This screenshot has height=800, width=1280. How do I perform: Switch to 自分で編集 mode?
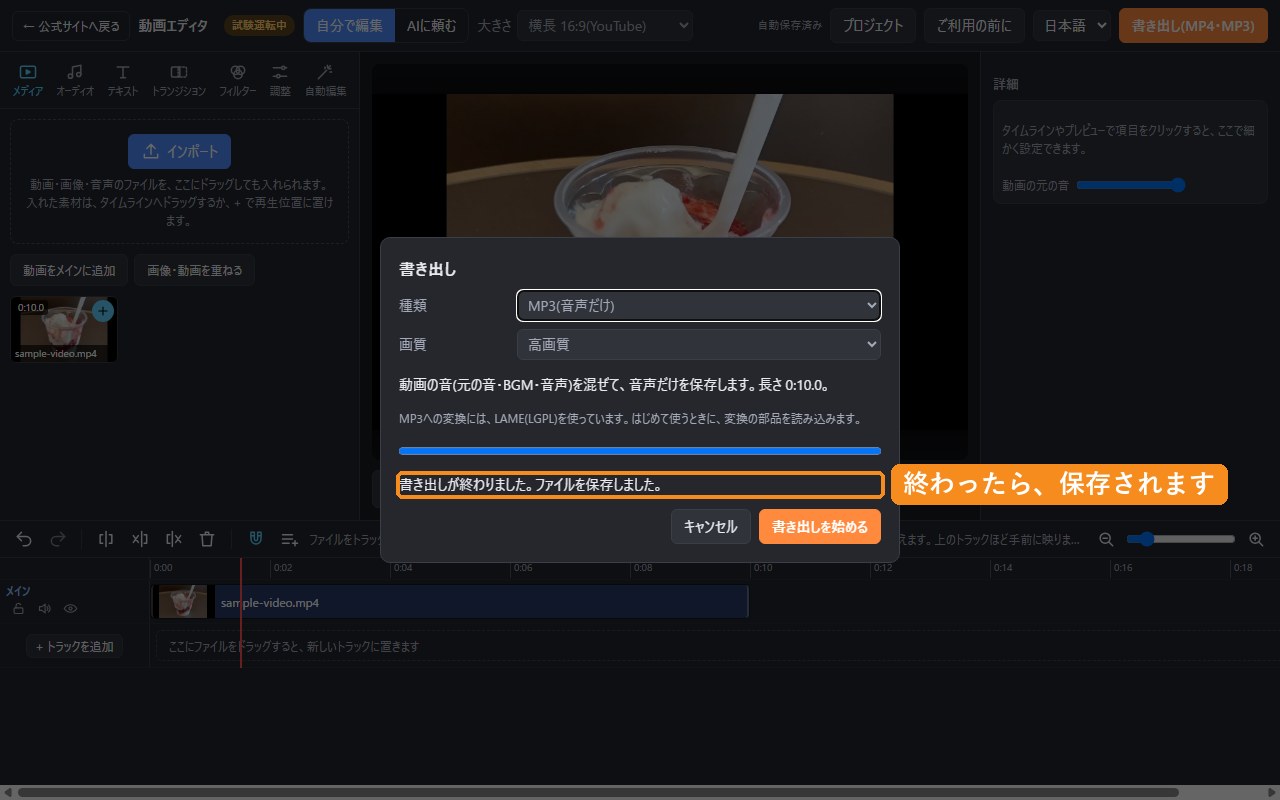(x=349, y=26)
